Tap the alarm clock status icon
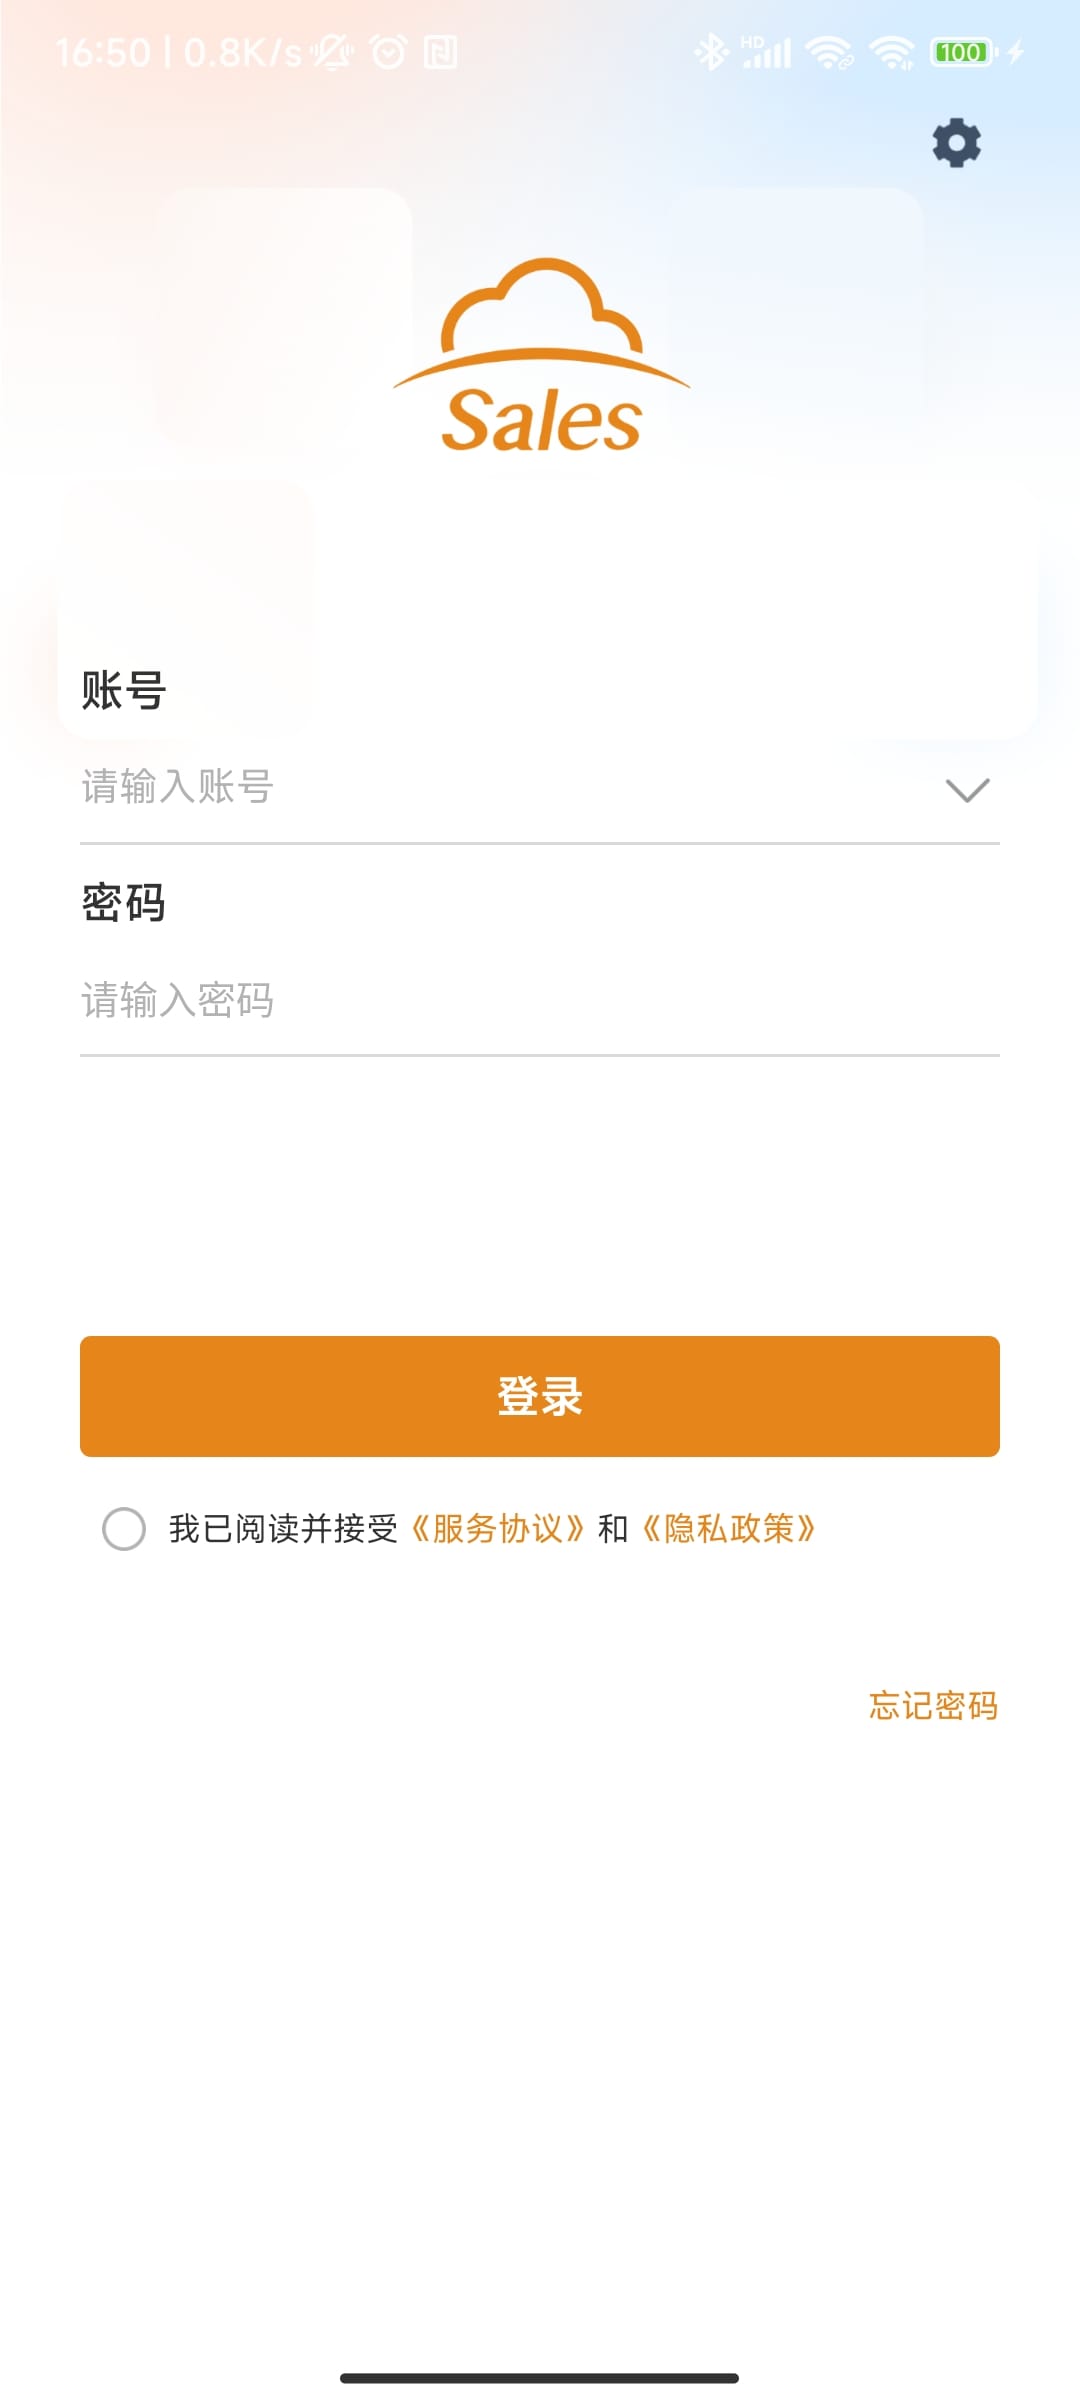 tap(388, 52)
